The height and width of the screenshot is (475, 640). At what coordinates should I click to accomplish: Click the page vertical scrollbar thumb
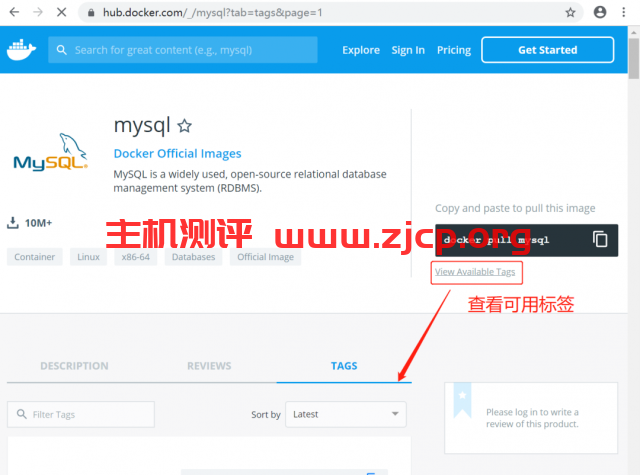(x=633, y=58)
